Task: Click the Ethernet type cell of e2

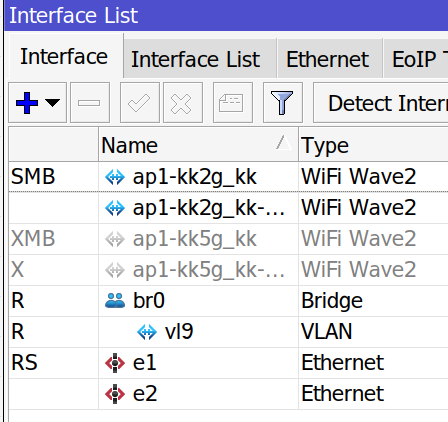Action: click(373, 394)
